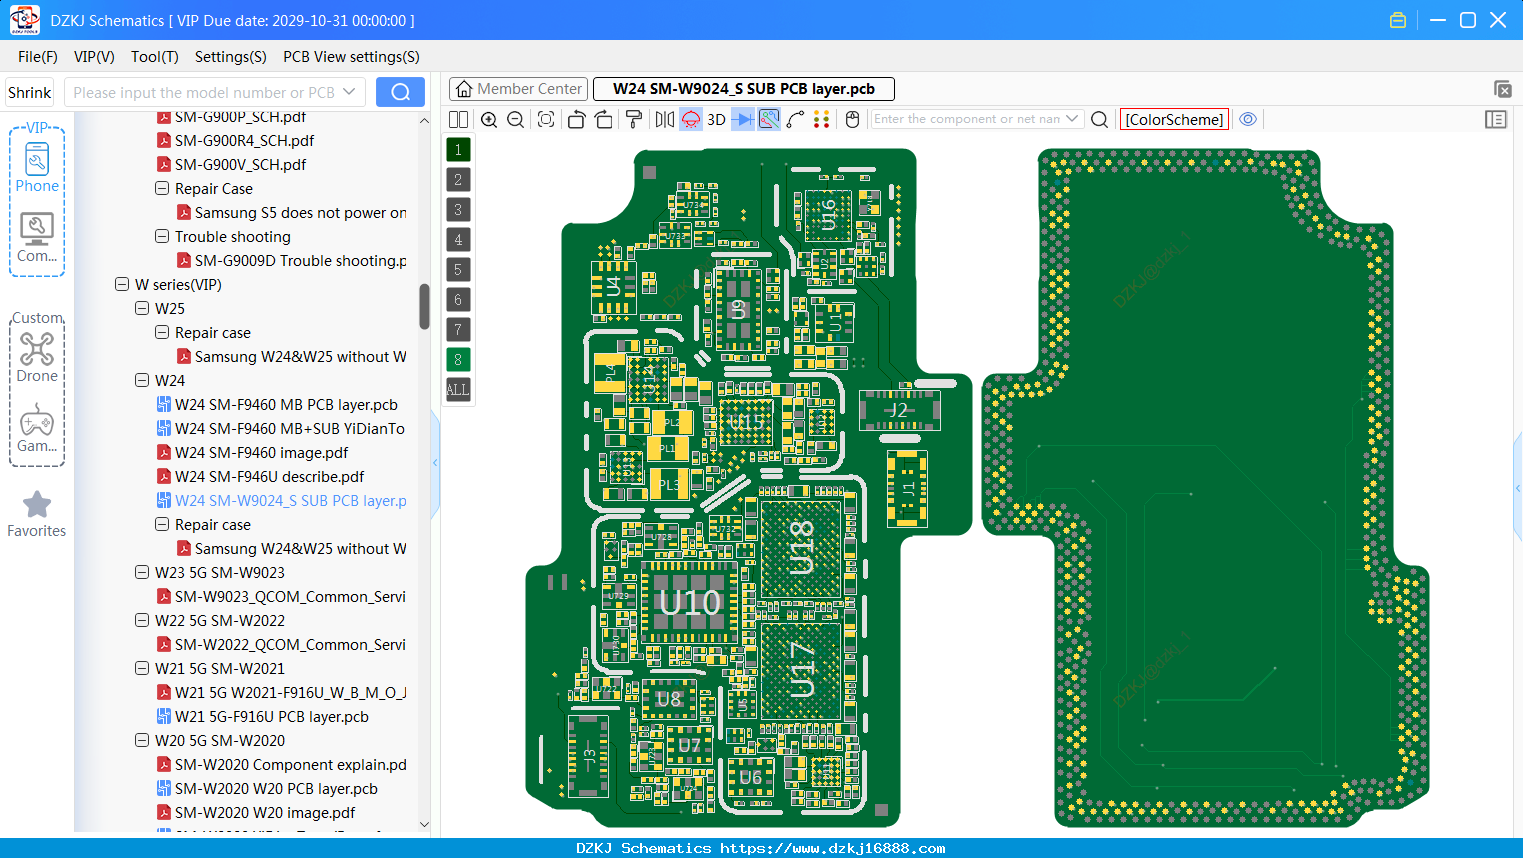Open the Settings(S) menu
Viewport: 1523px width, 858px height.
(x=231, y=57)
